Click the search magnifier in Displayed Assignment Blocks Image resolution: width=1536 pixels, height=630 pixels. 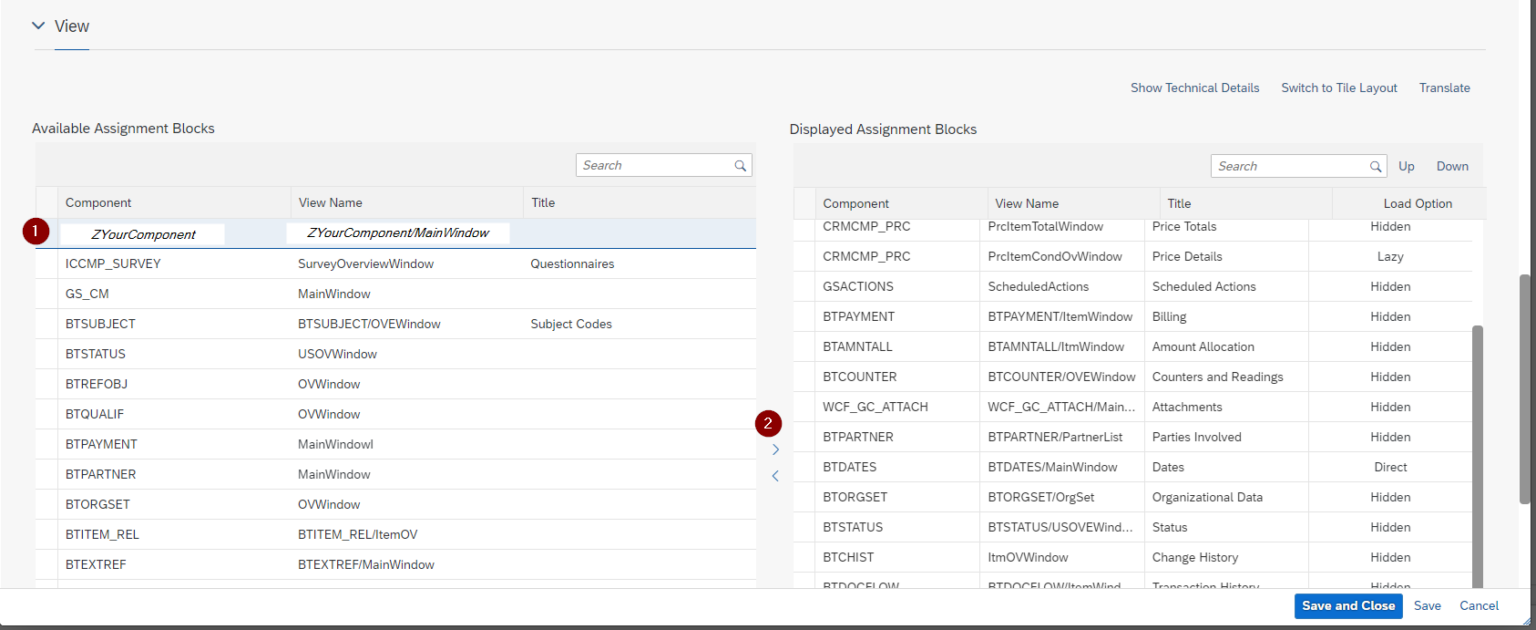pyautogui.click(x=1375, y=165)
